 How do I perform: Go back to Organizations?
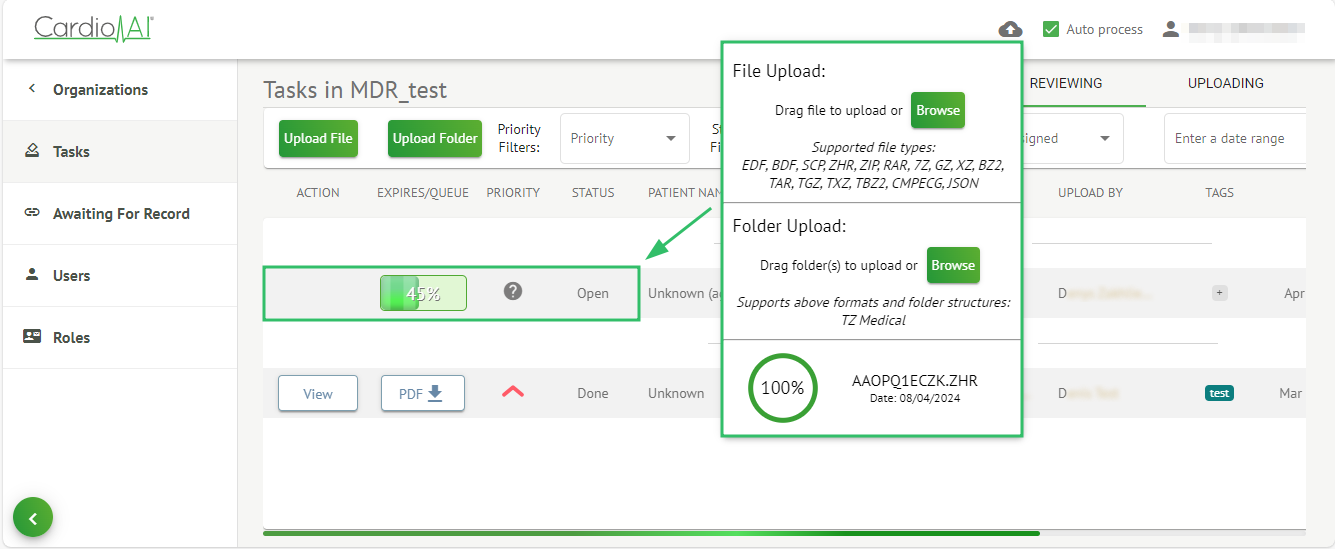[100, 90]
